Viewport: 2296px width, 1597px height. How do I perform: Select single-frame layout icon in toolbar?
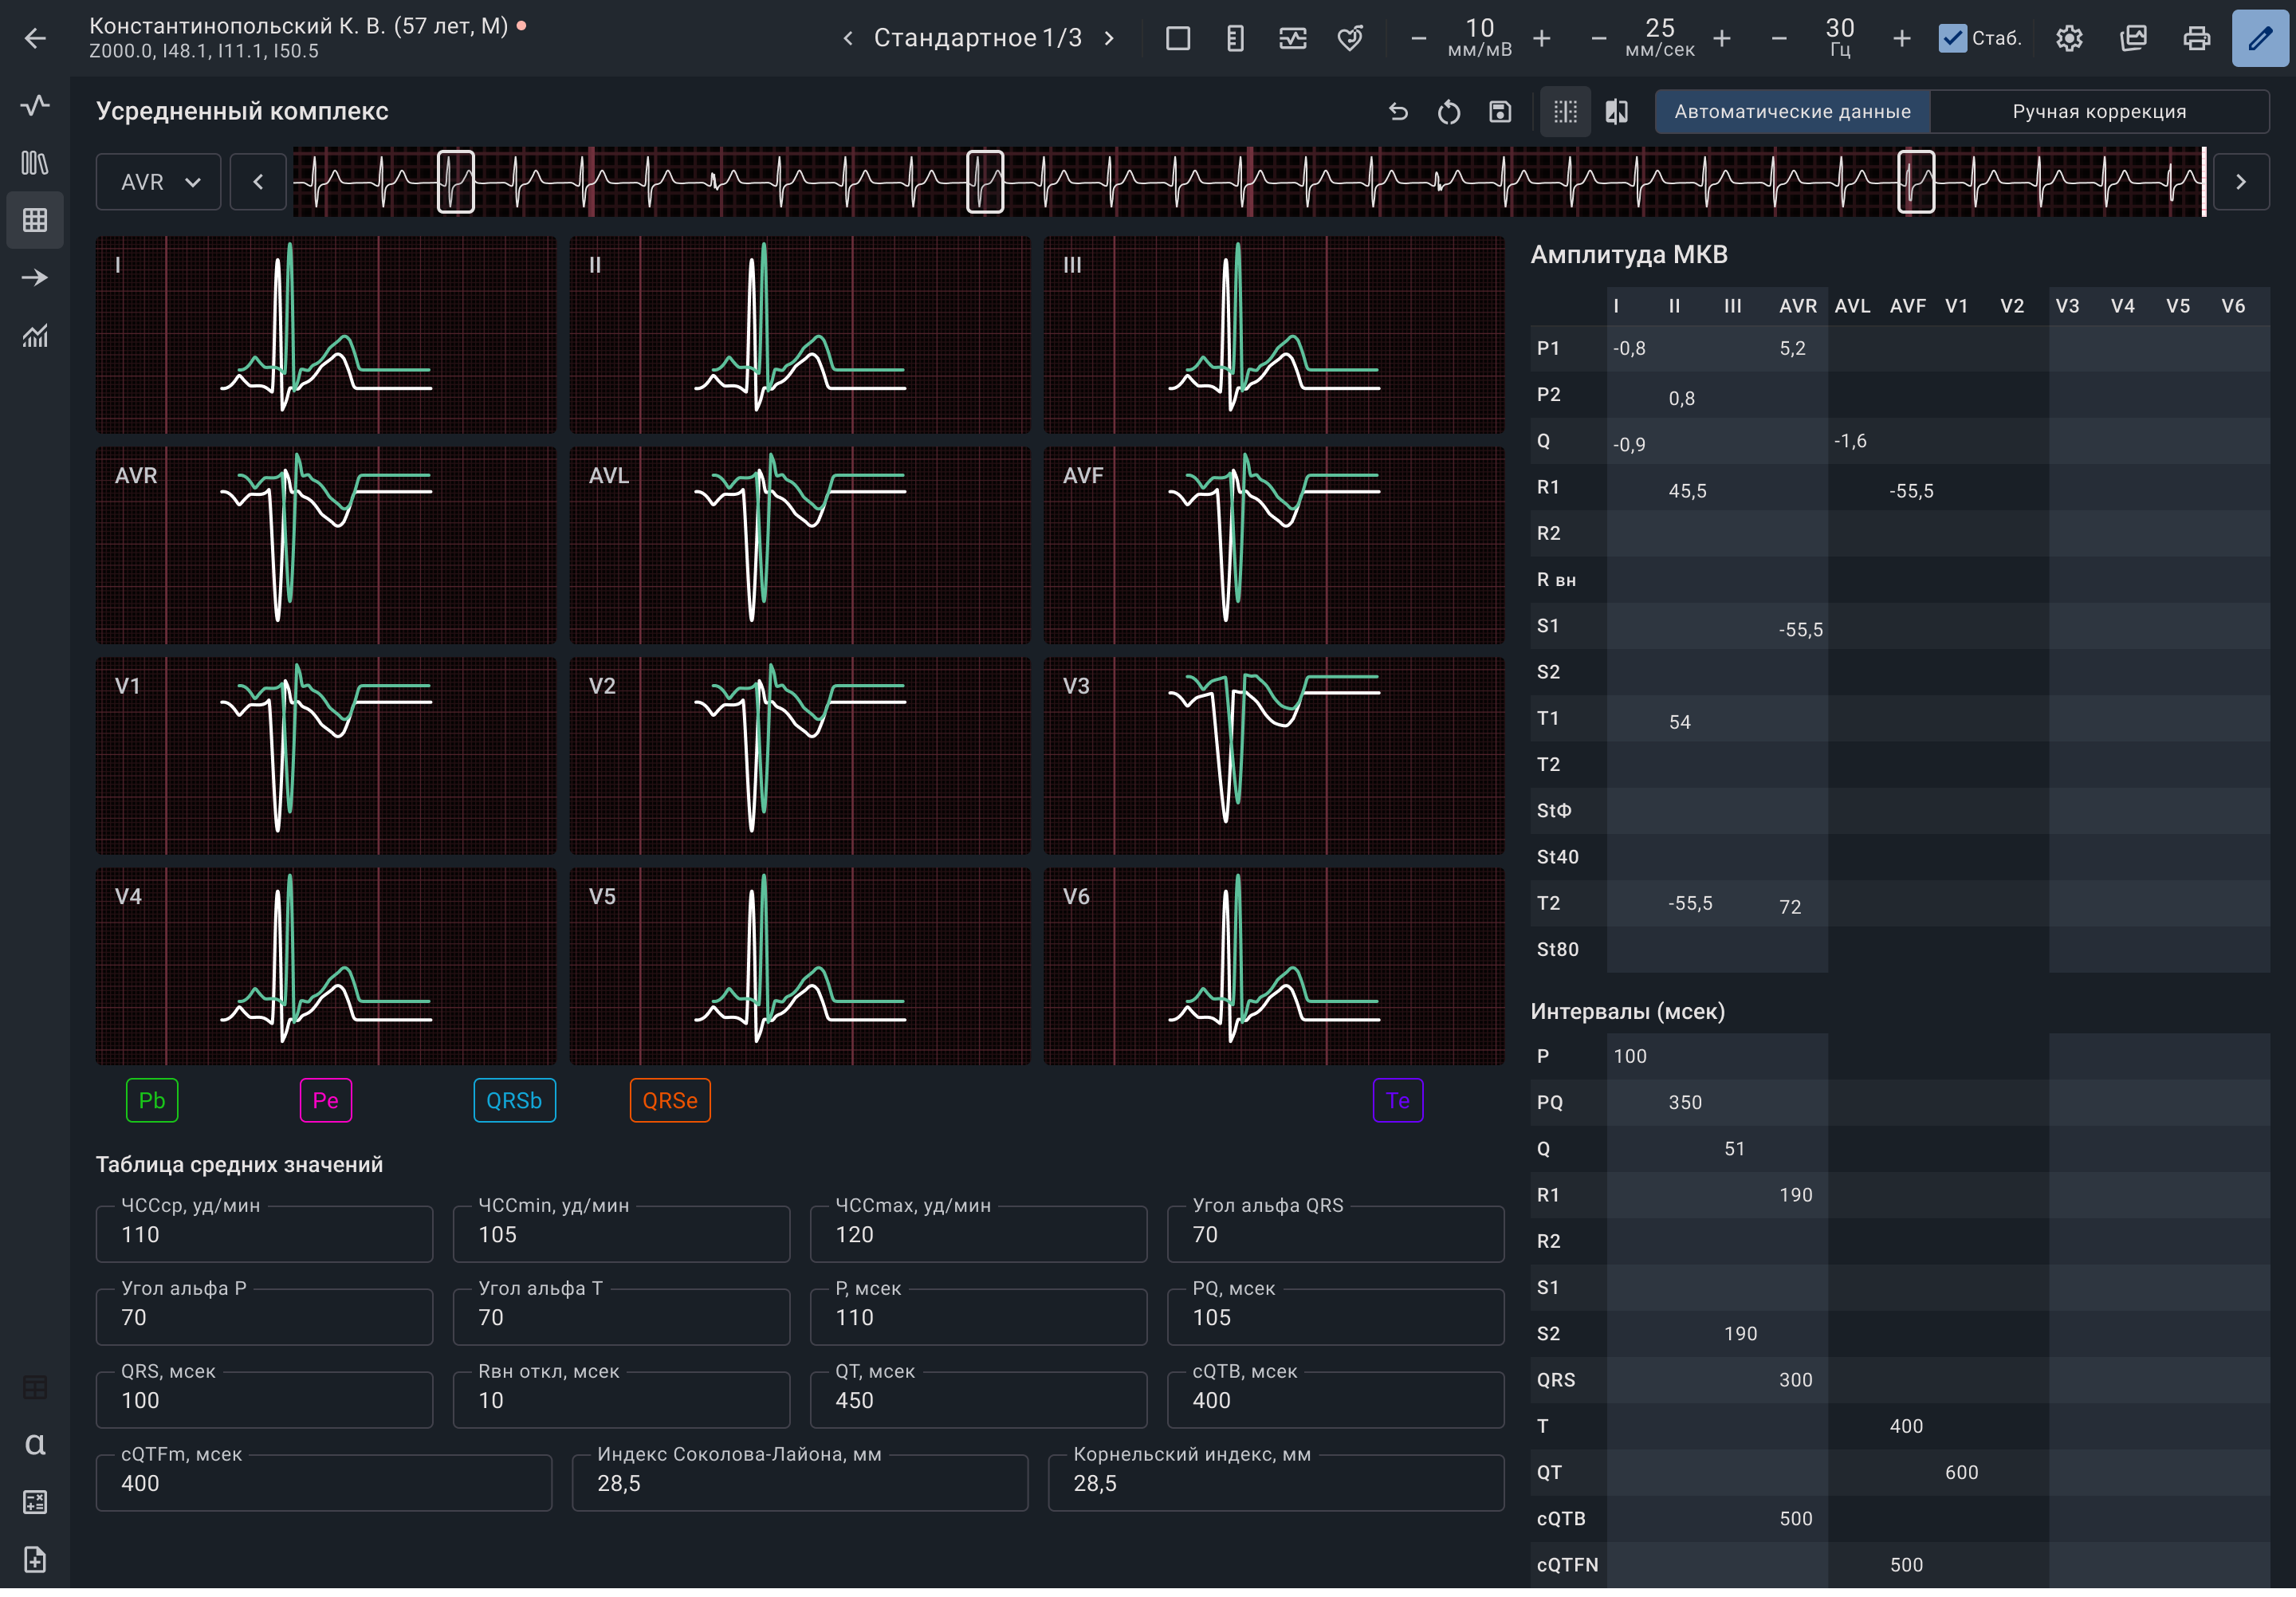click(1178, 39)
